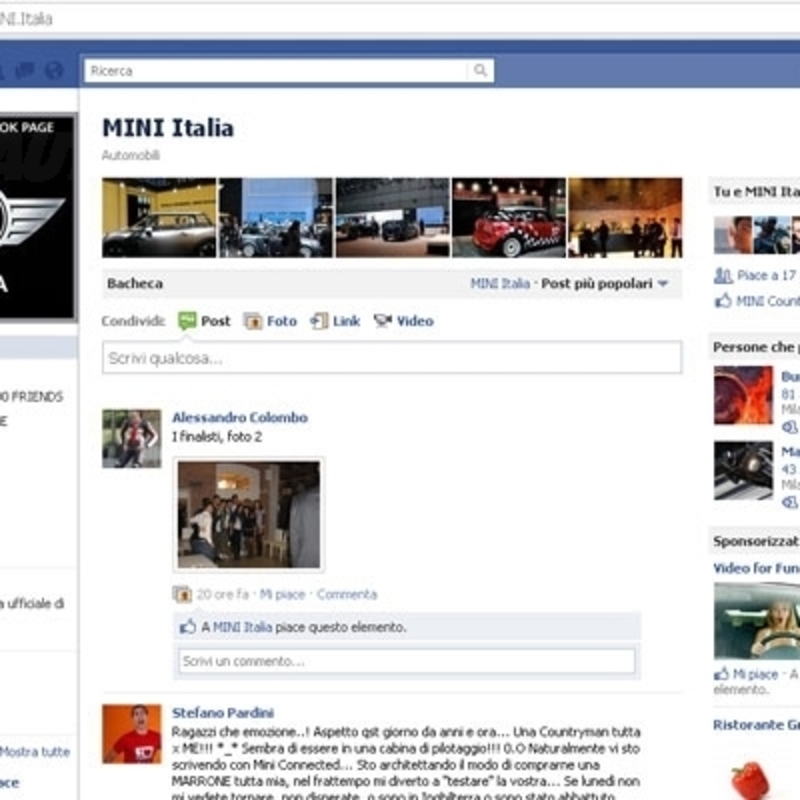Click thumbs-up icon under sponsored video
The width and height of the screenshot is (800, 800).
[x=721, y=674]
